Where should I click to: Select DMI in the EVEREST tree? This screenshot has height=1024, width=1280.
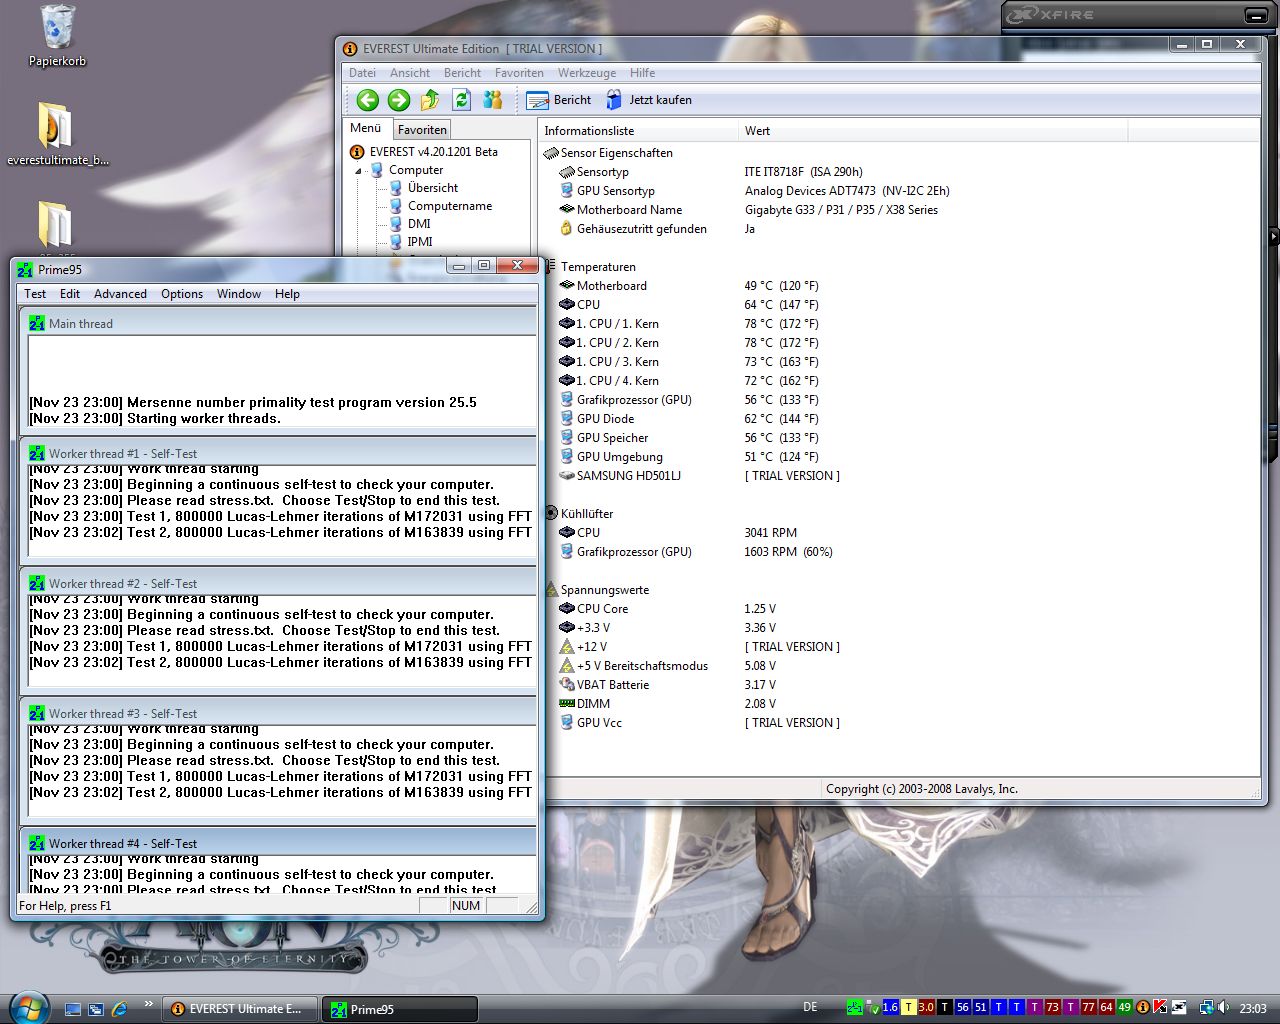419,224
